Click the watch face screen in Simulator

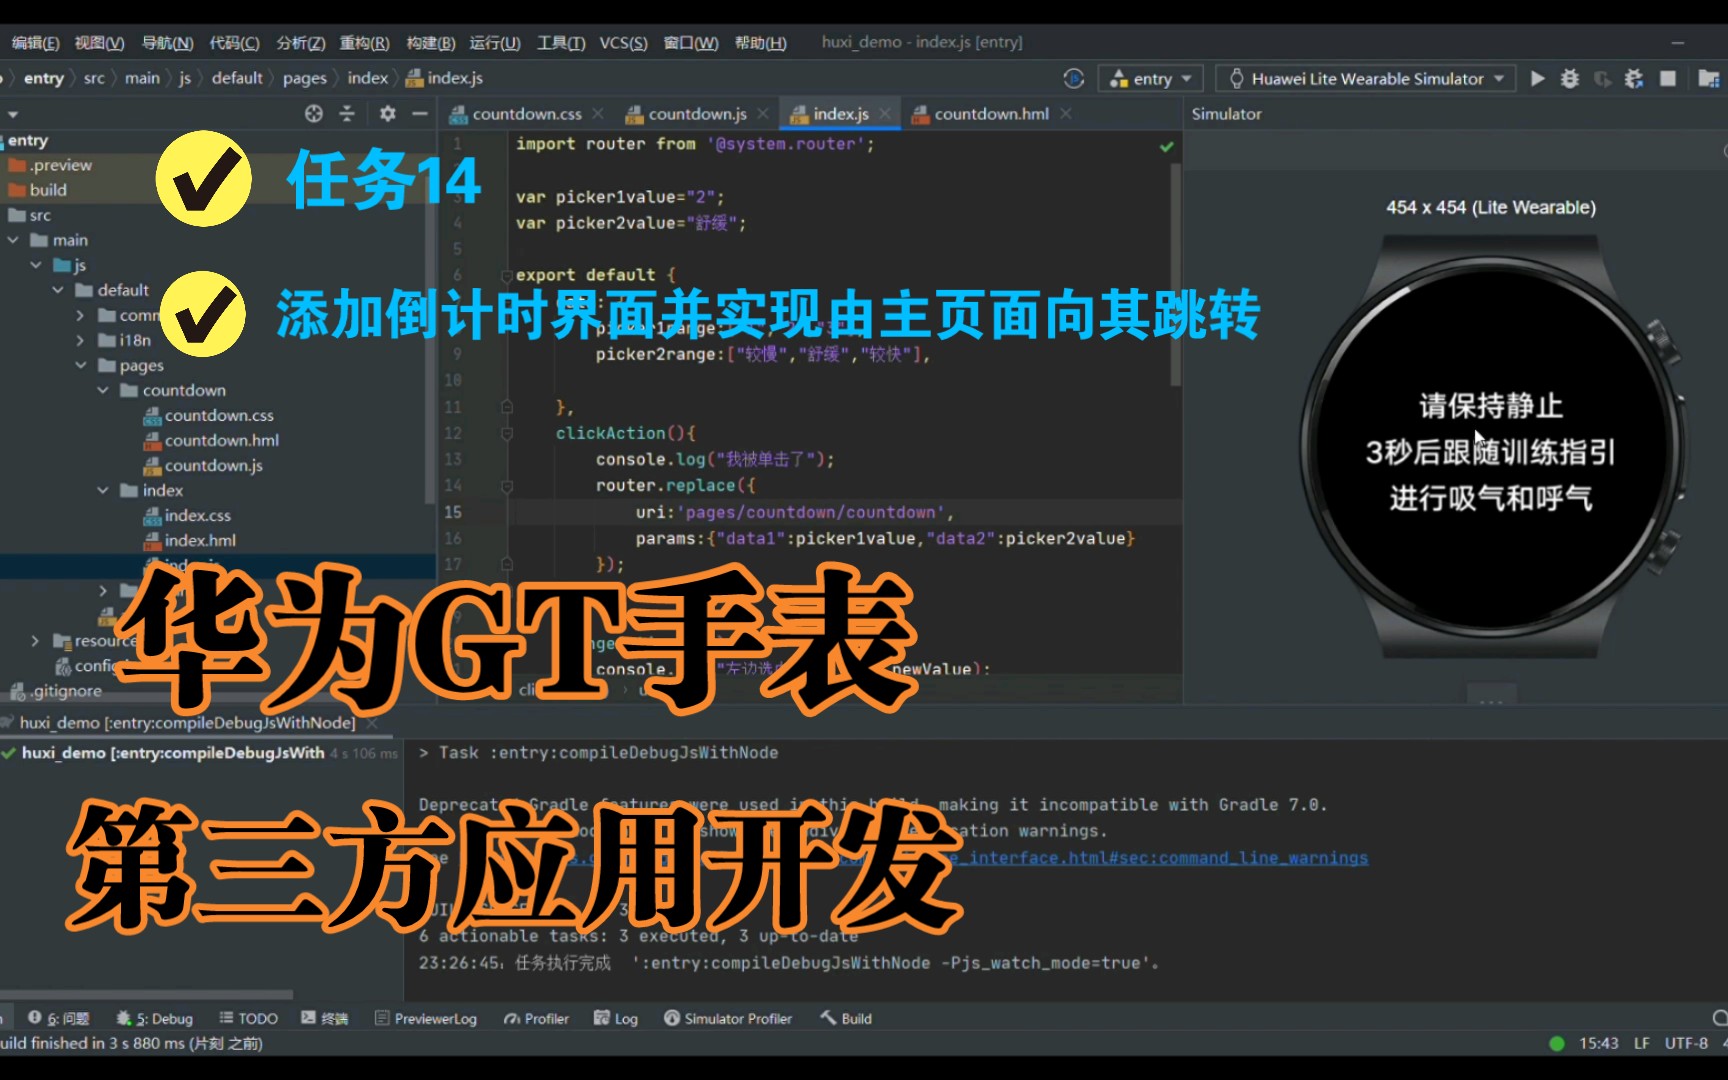point(1490,450)
